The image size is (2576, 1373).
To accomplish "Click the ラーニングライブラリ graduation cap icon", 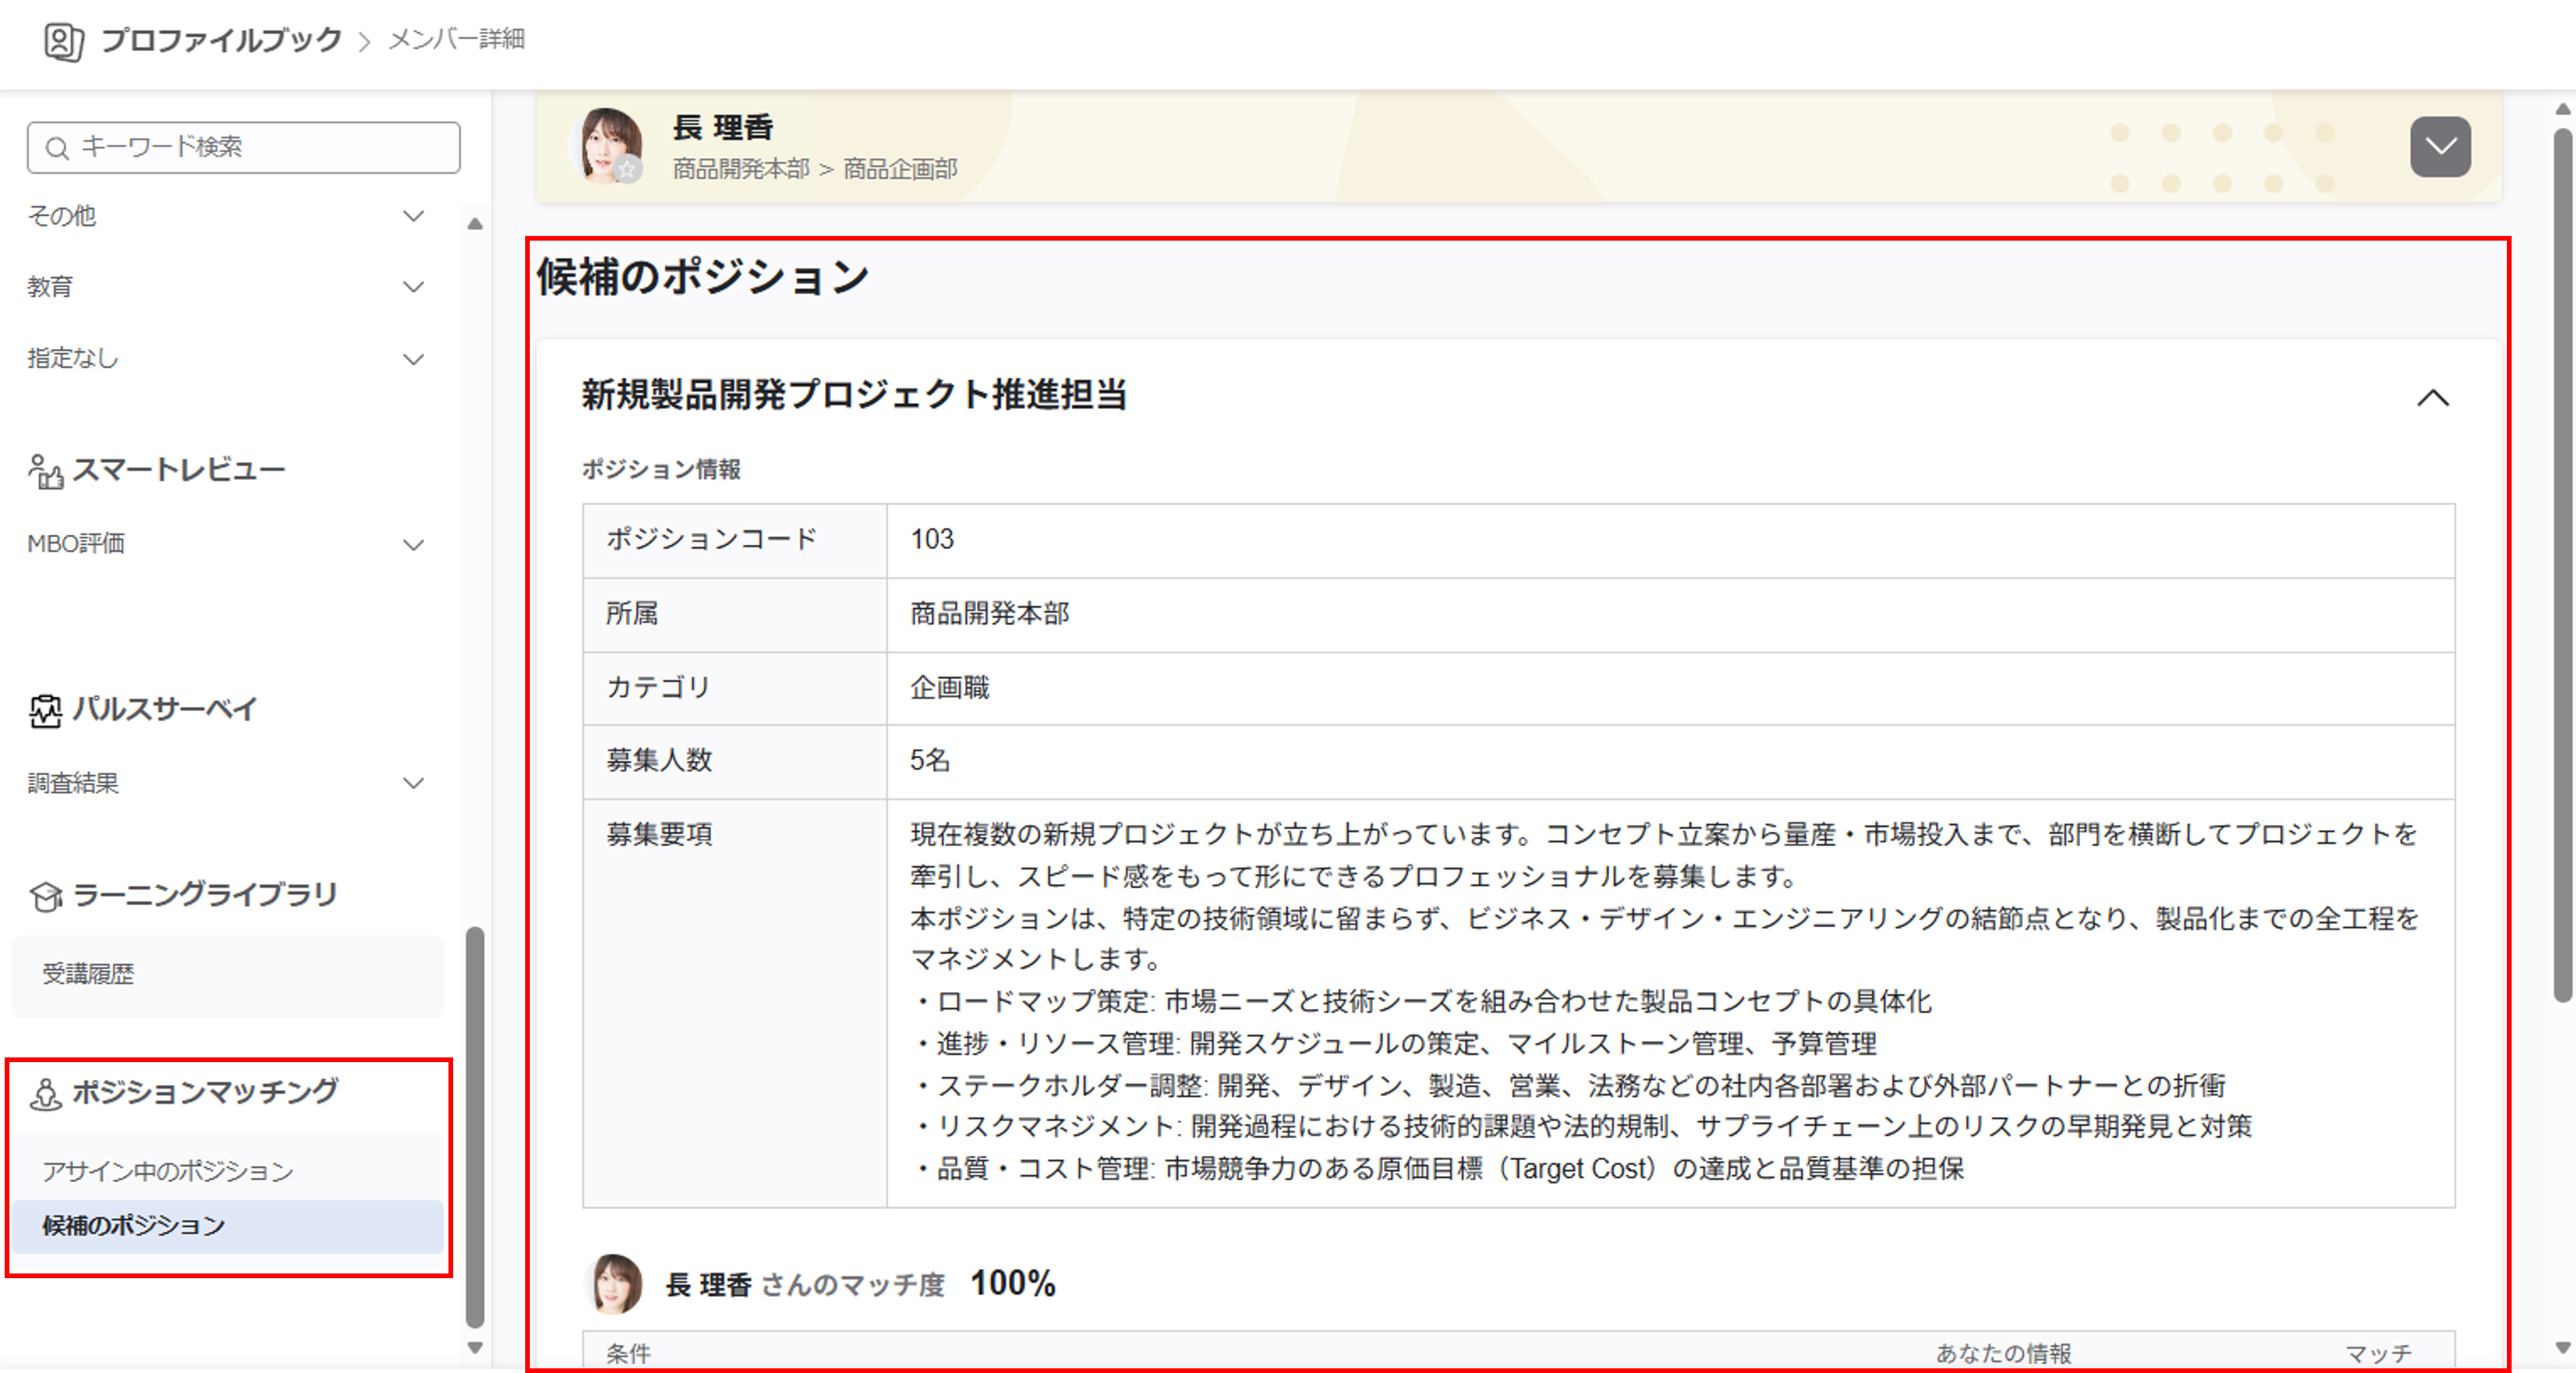I will [45, 896].
